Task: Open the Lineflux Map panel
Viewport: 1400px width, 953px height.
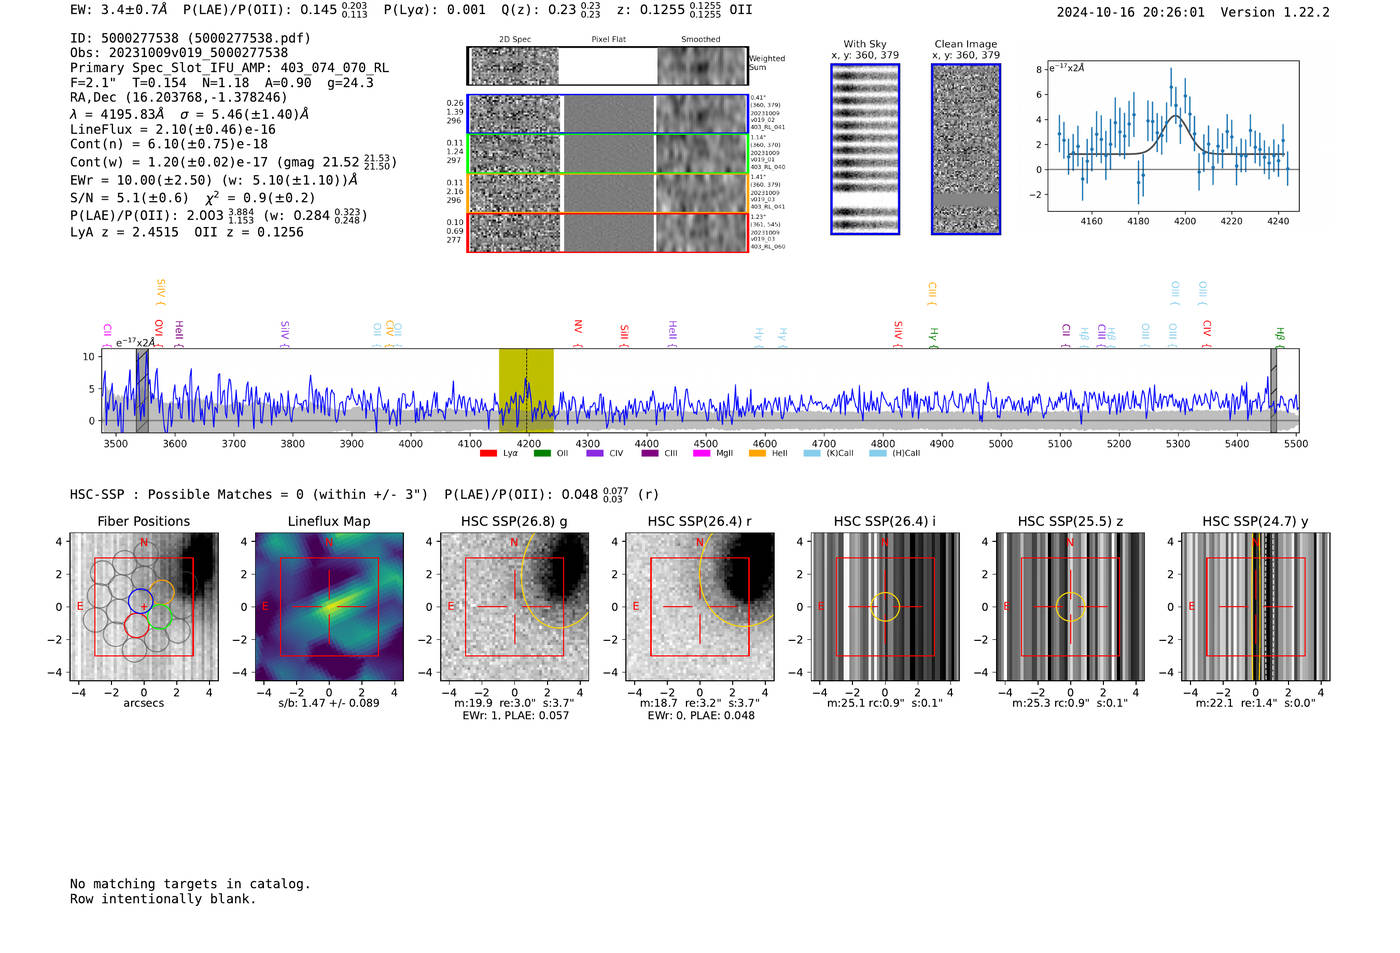Action: tap(329, 606)
